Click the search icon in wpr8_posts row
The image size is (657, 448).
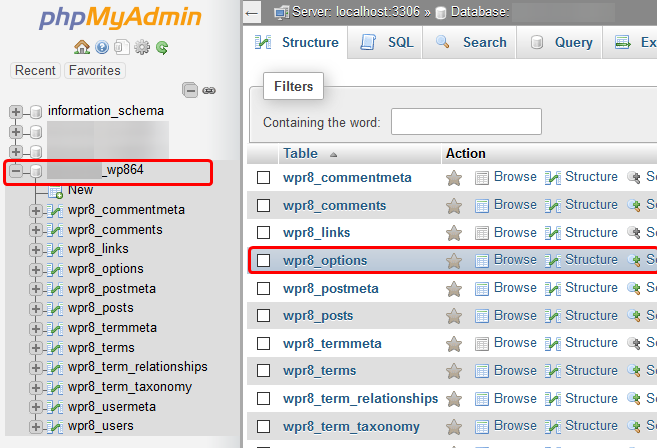pos(634,316)
